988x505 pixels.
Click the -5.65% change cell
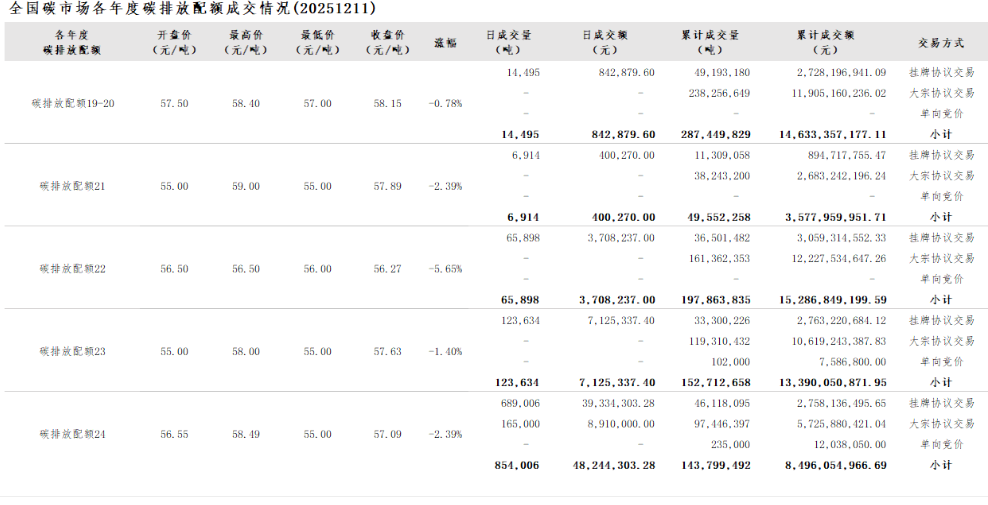pyautogui.click(x=445, y=268)
